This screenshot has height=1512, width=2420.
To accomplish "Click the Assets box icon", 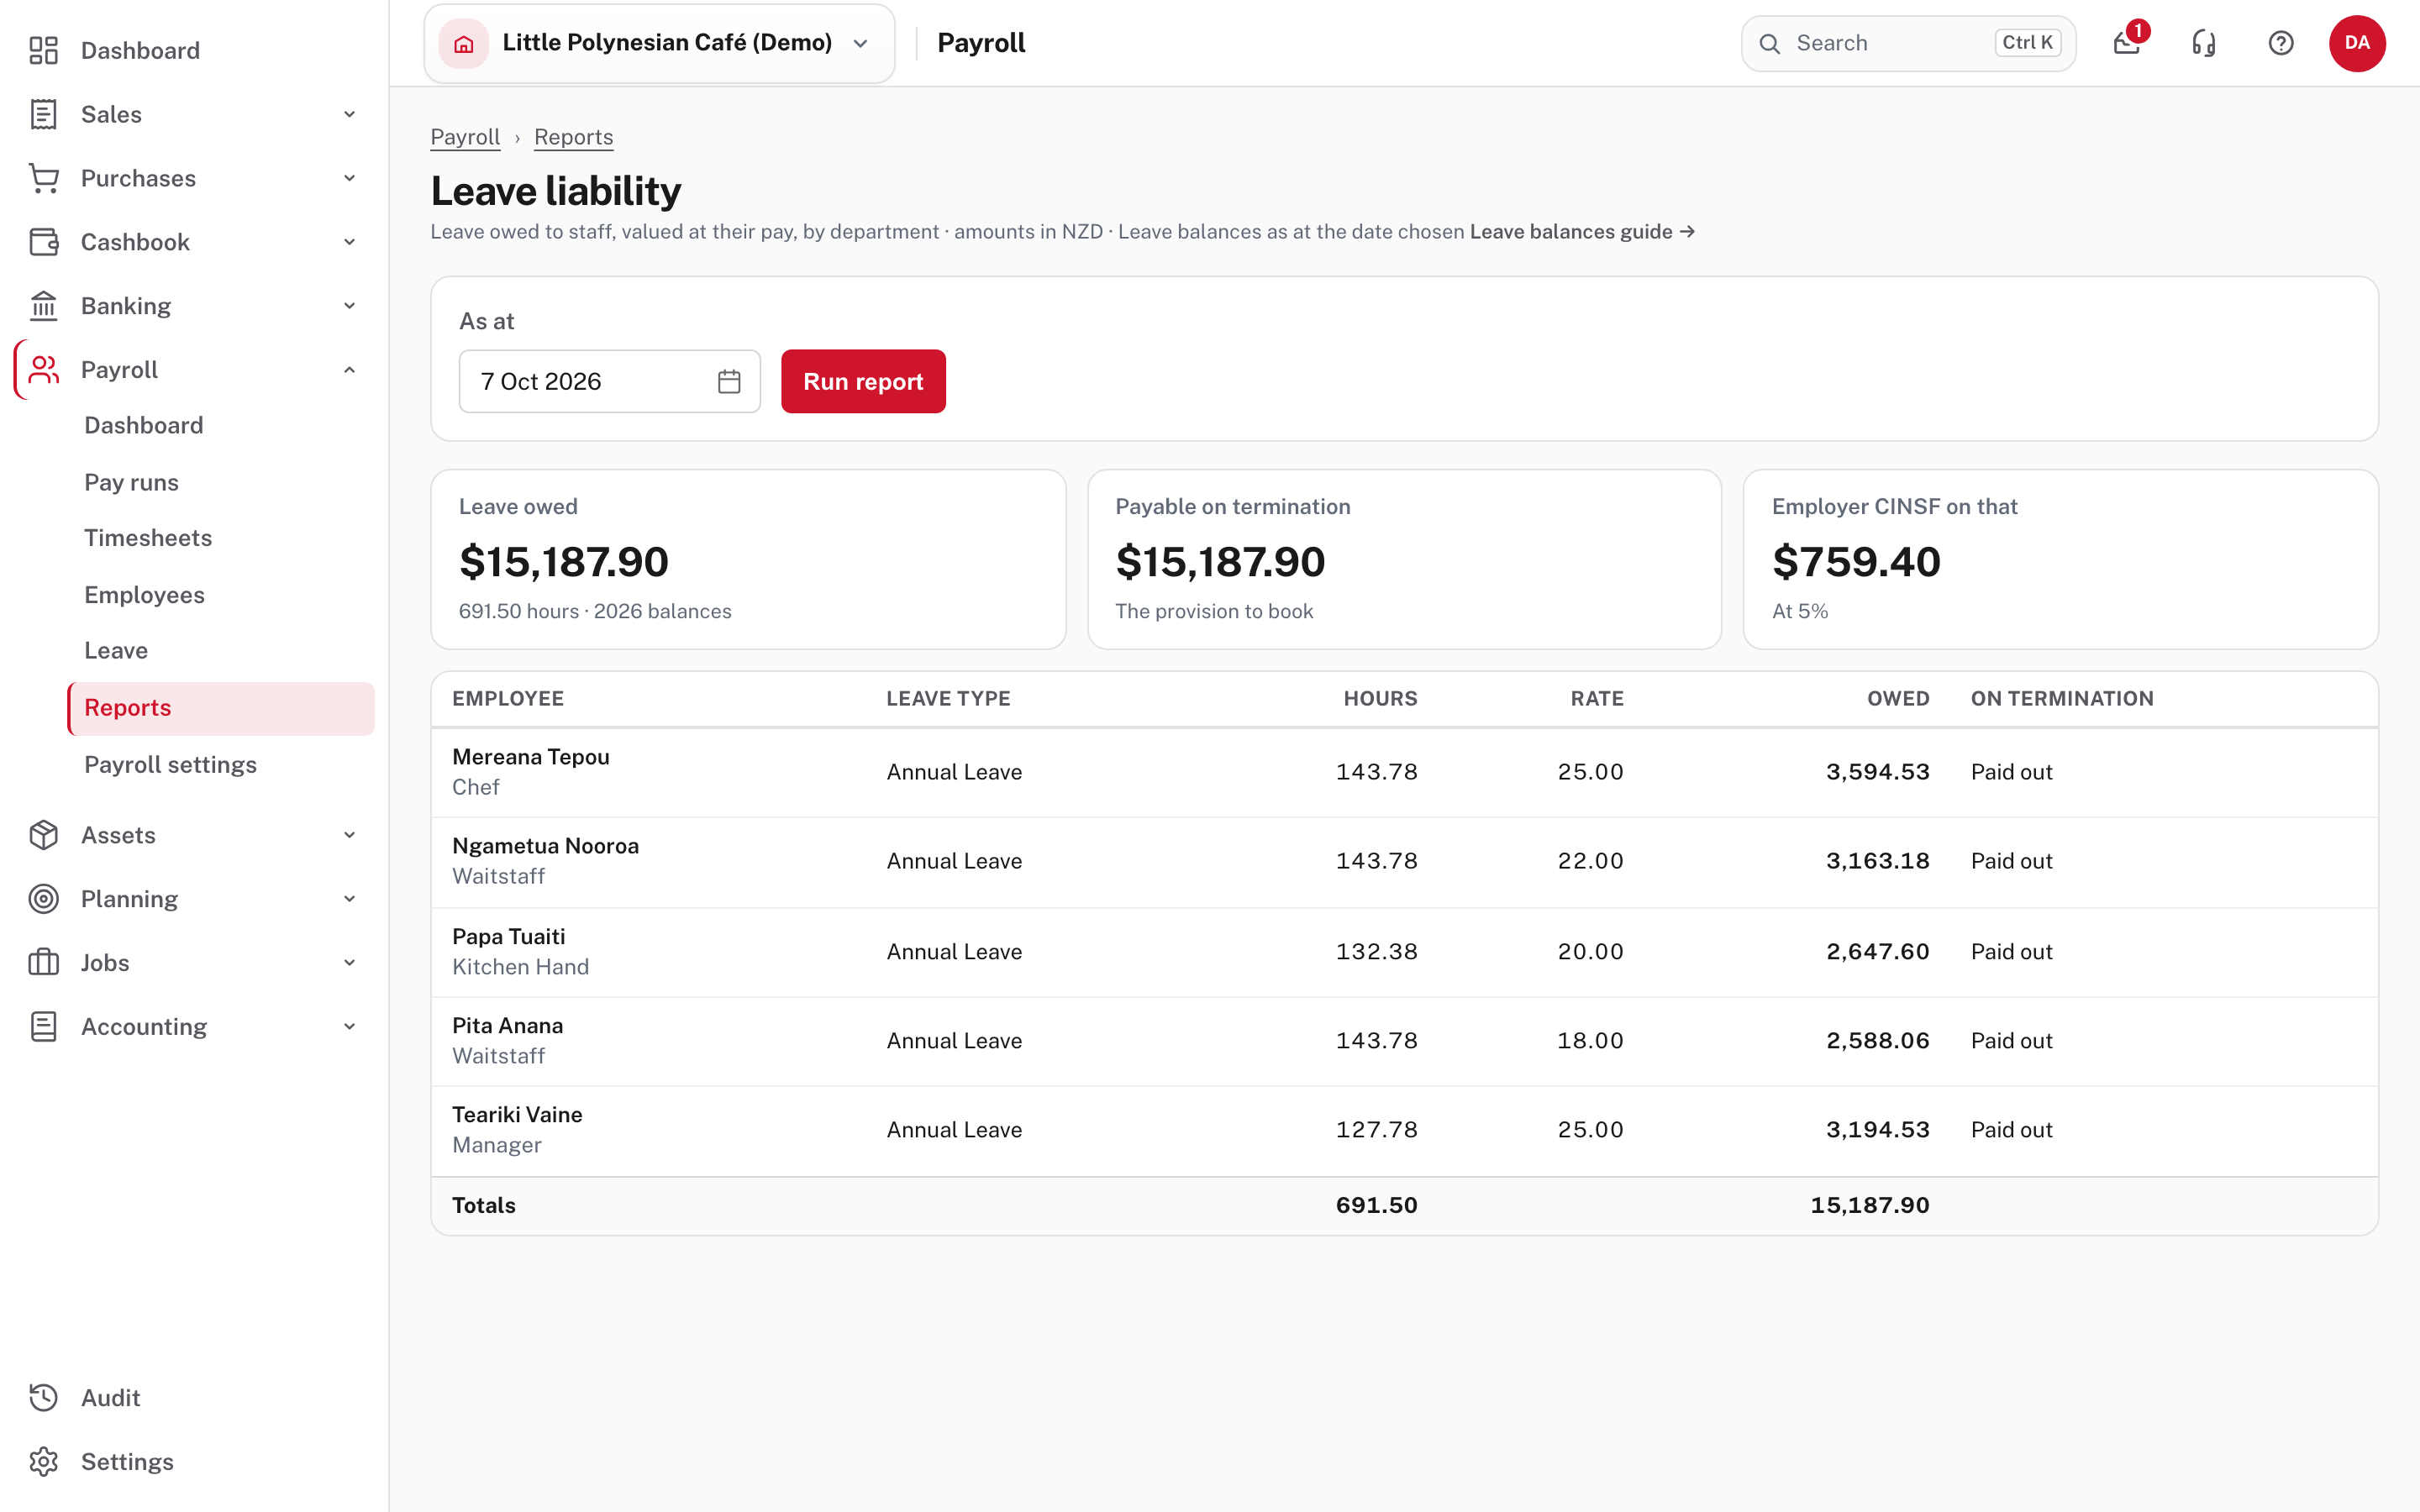I will pyautogui.click(x=43, y=835).
